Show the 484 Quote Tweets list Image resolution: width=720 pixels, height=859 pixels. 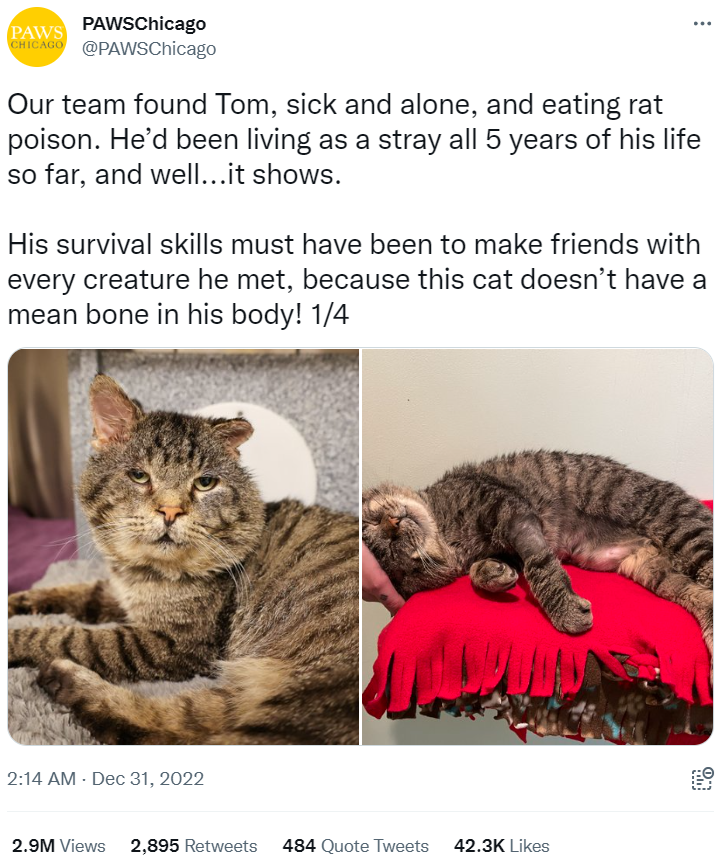(x=356, y=845)
